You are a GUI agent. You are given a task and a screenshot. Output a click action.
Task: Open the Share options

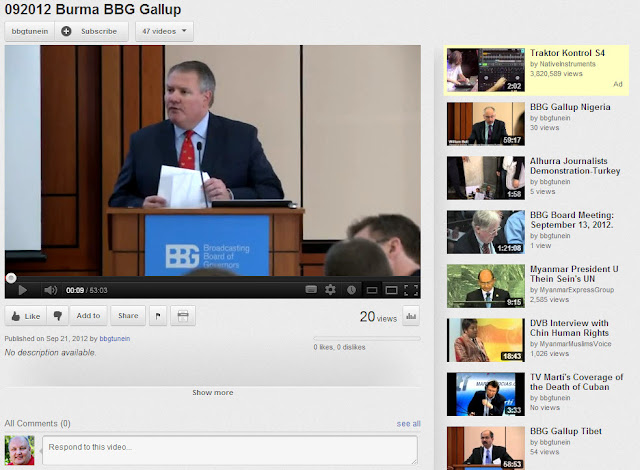(x=128, y=316)
